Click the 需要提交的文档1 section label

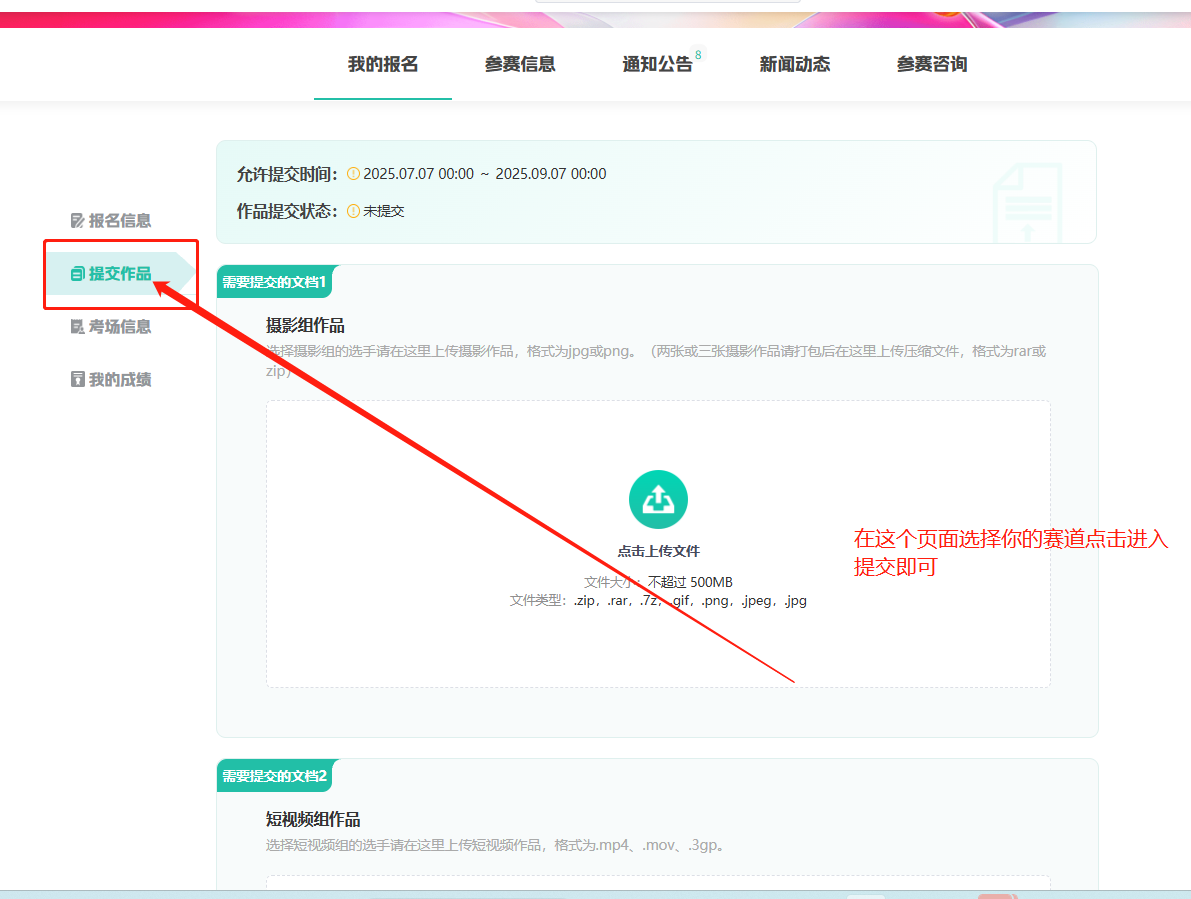274,282
